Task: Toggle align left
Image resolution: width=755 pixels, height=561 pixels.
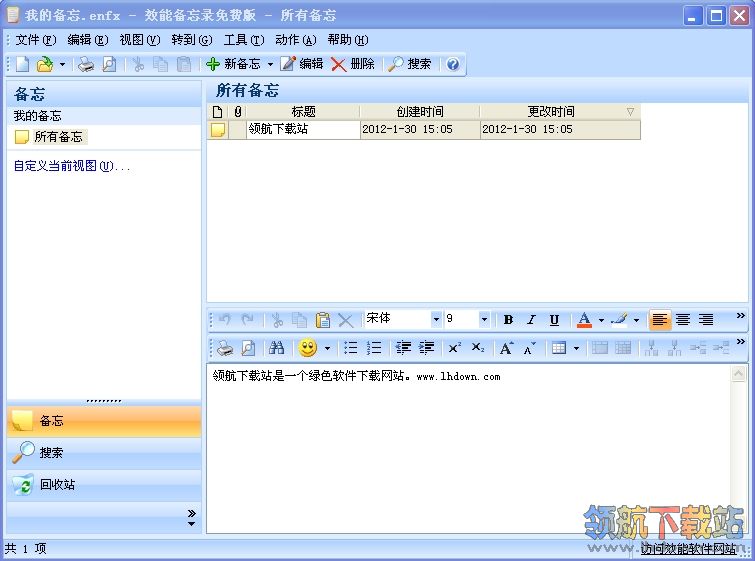Action: (x=660, y=320)
